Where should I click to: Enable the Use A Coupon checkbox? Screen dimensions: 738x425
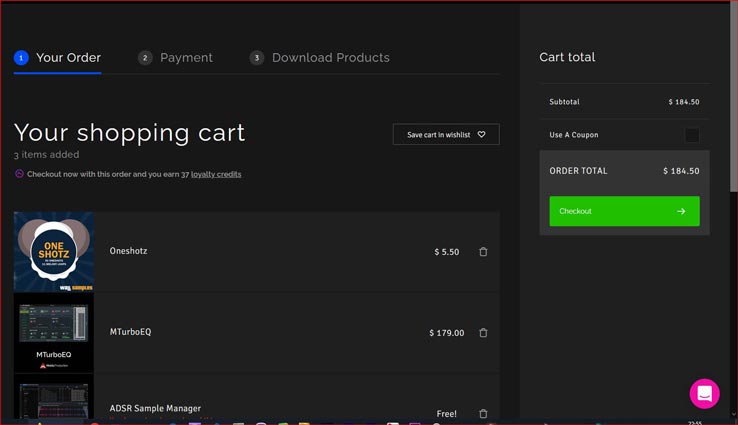692,135
